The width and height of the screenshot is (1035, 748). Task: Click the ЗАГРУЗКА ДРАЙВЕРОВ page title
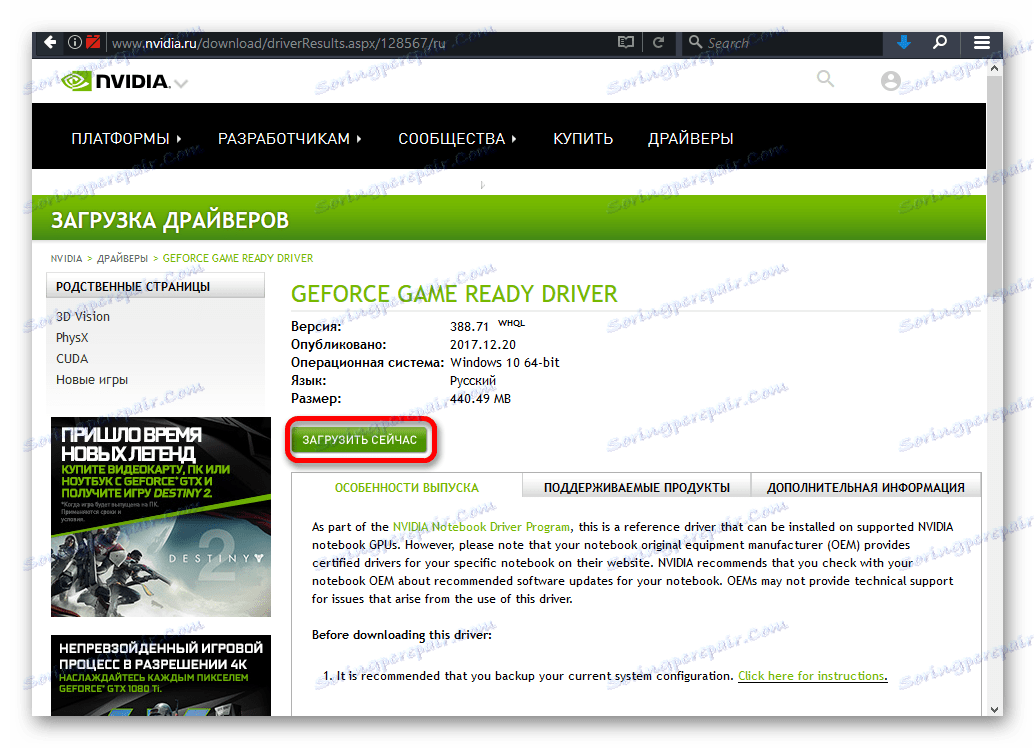point(170,220)
